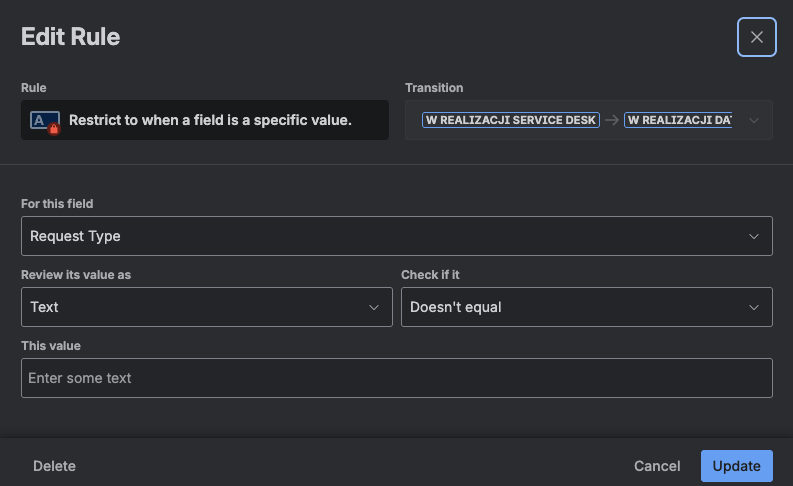Viewport: 793px width, 486px height.
Task: Cancel the rule edits
Action: coord(657,466)
